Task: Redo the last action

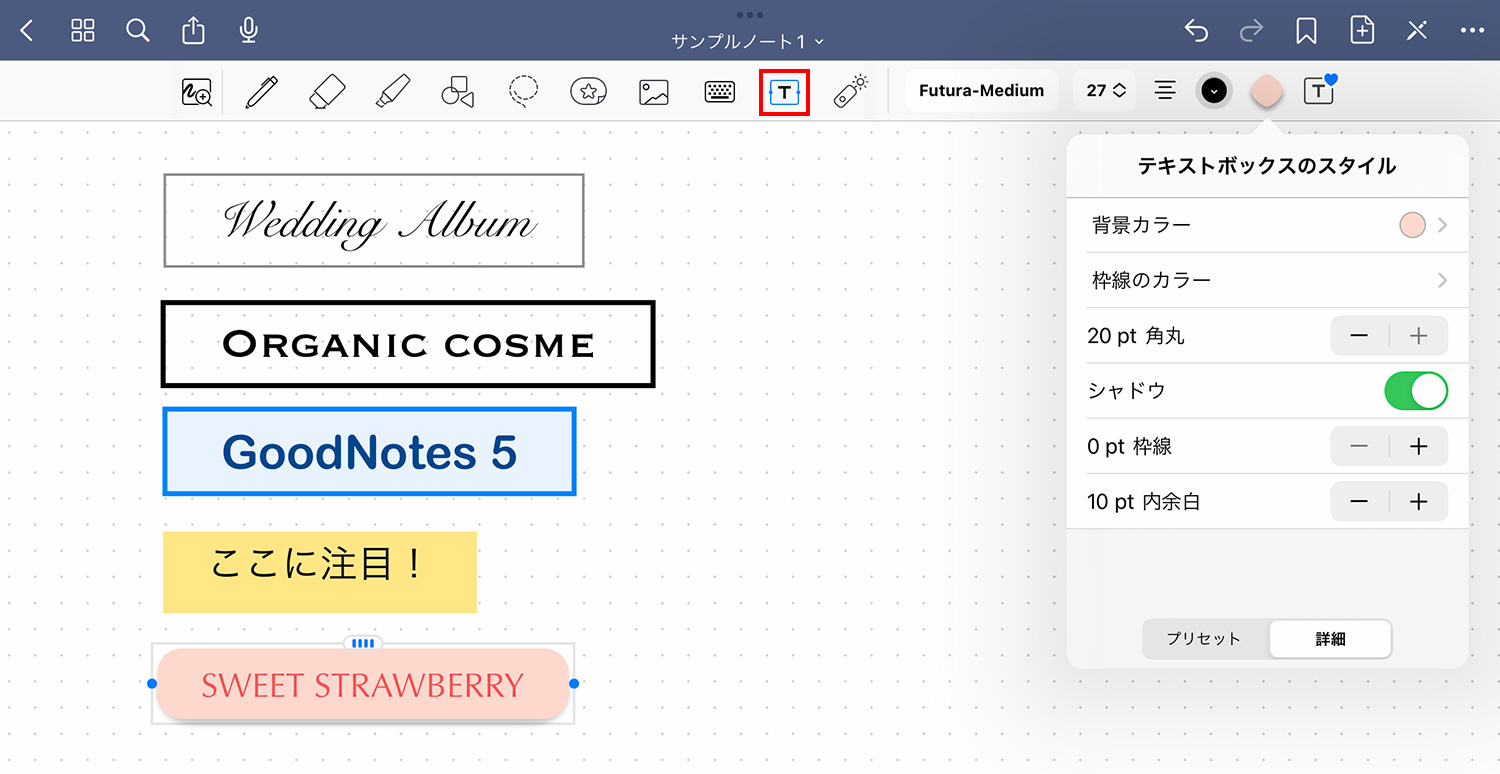Action: coord(1251,31)
